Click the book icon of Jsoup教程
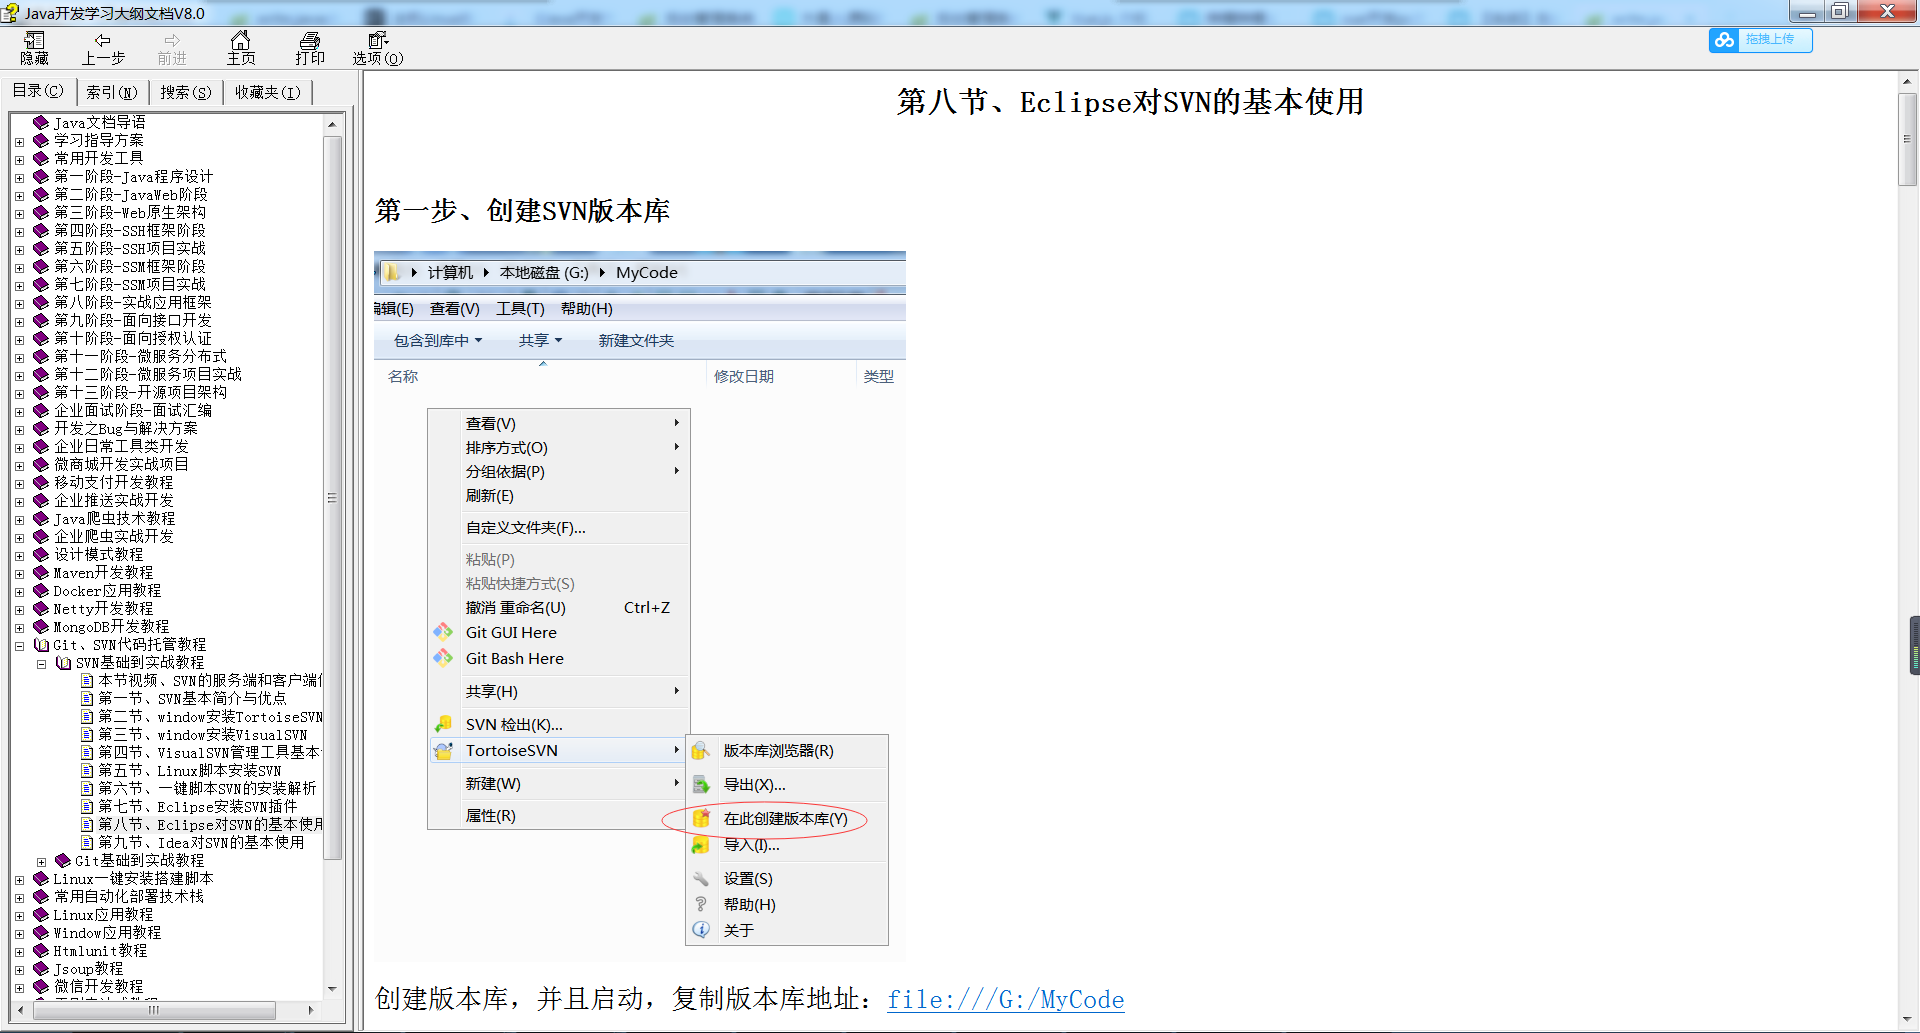1920x1033 pixels. [x=41, y=969]
